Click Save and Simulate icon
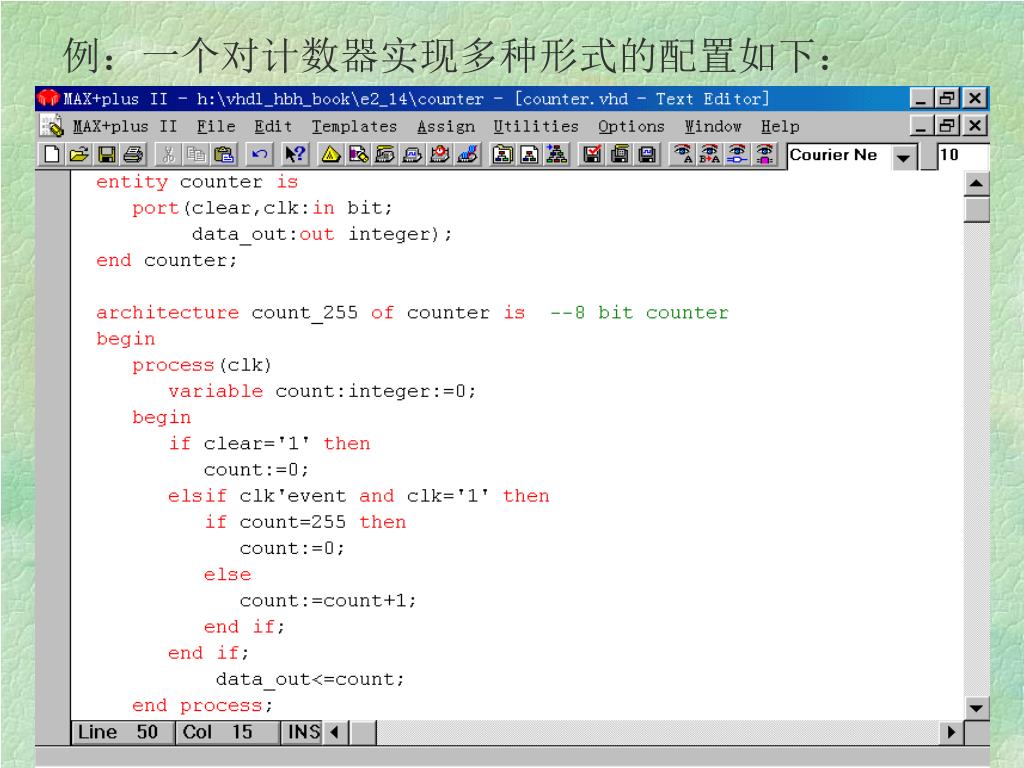Screen dimensions: 1024x768 click(647, 155)
